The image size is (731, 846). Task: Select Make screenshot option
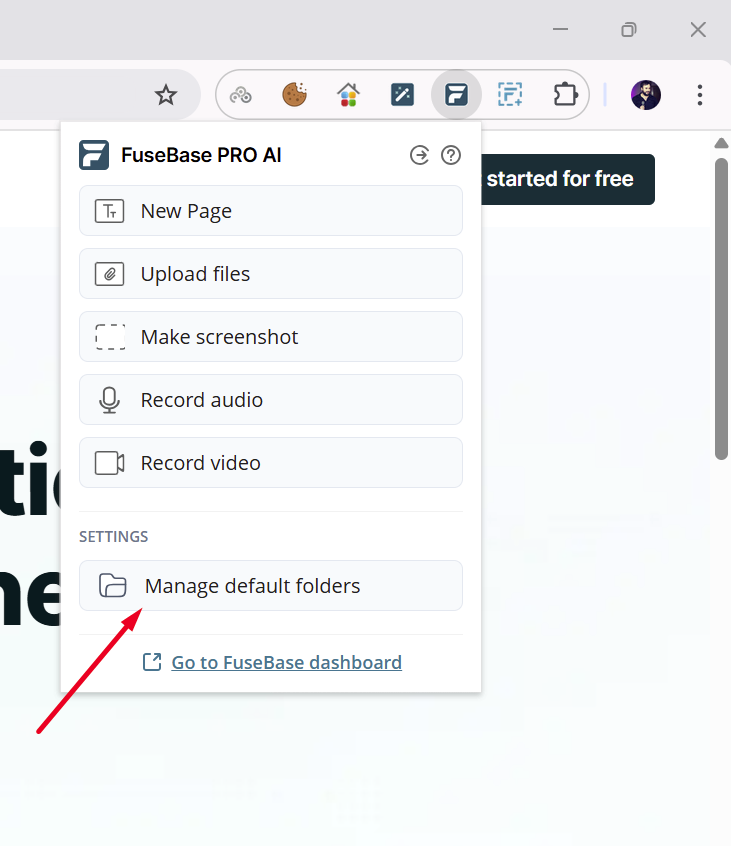(x=270, y=337)
